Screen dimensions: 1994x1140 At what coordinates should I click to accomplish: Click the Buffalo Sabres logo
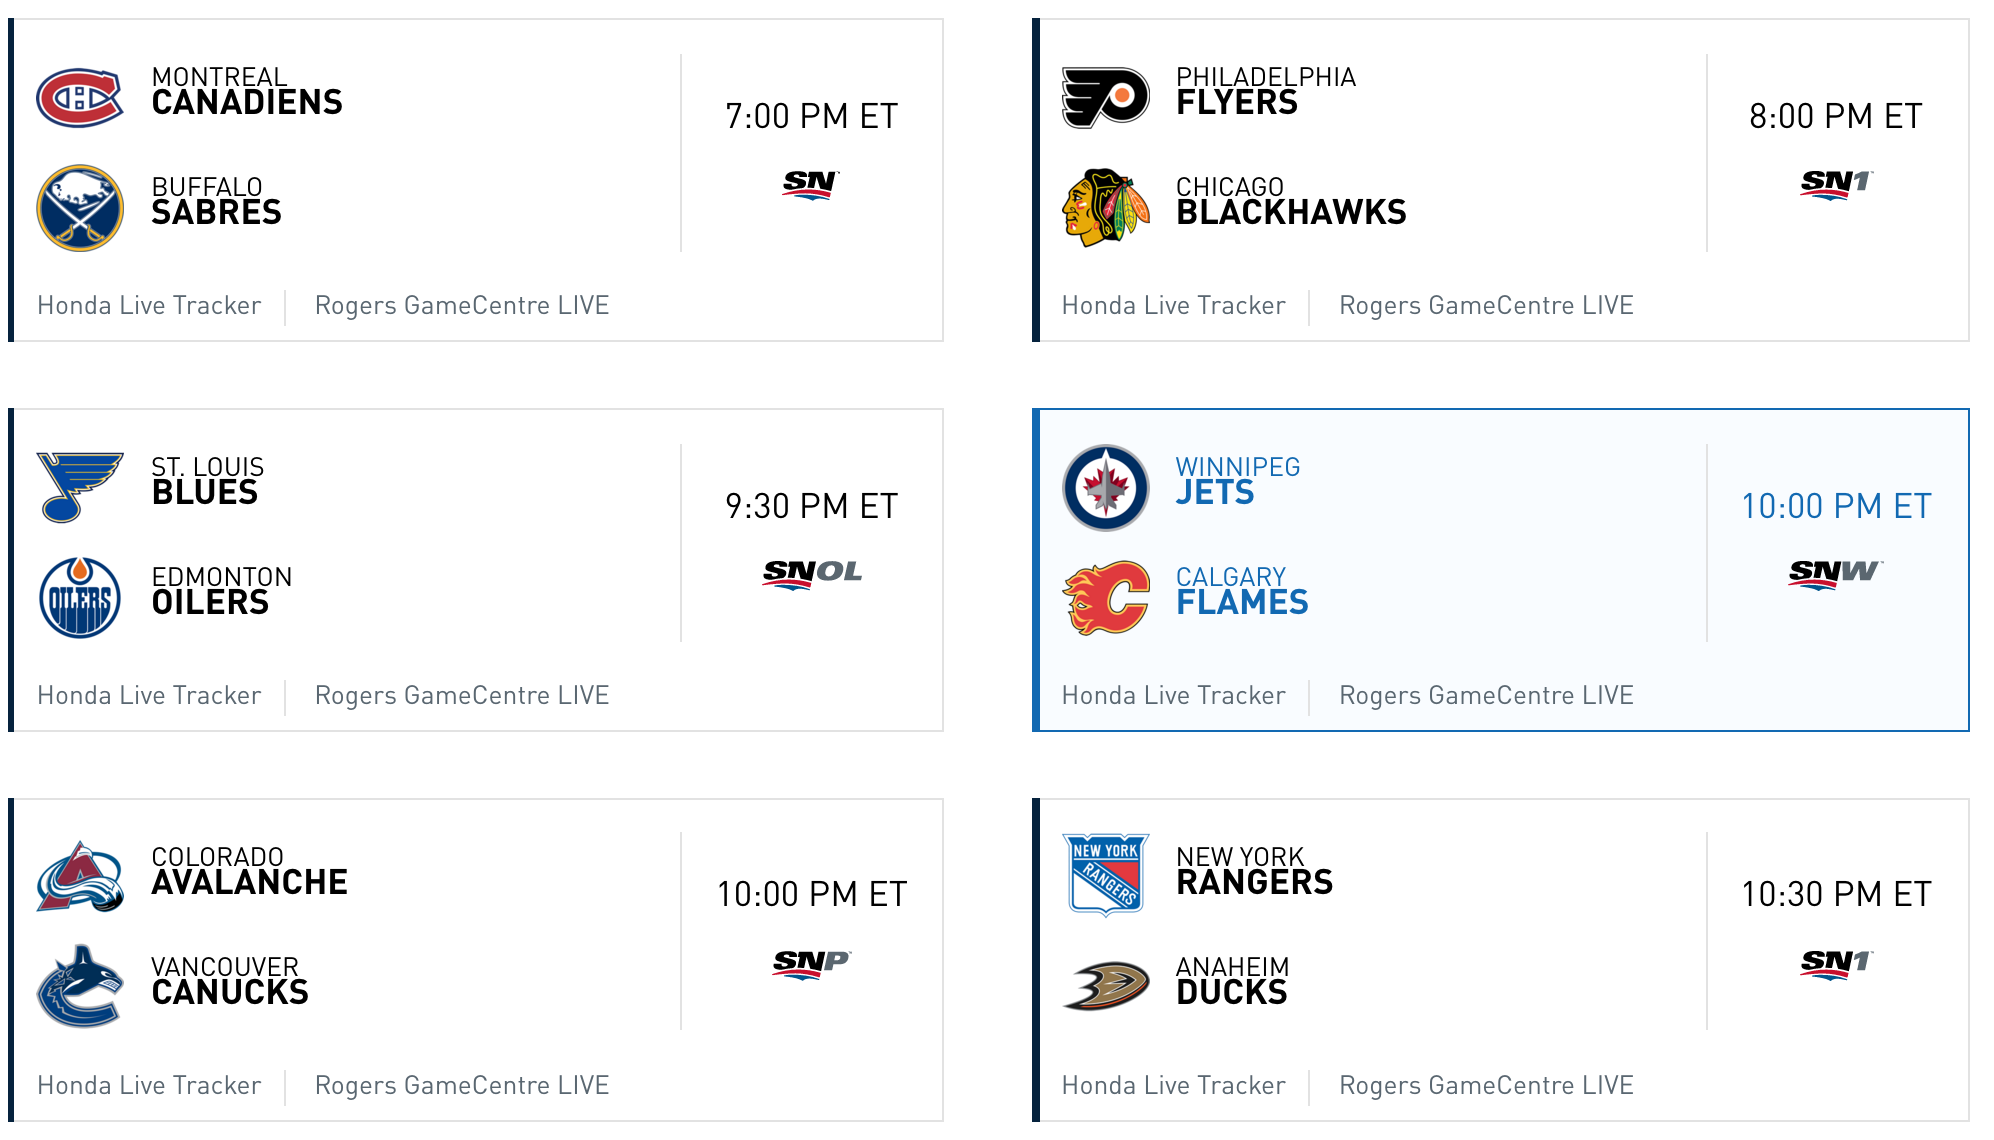coord(80,208)
